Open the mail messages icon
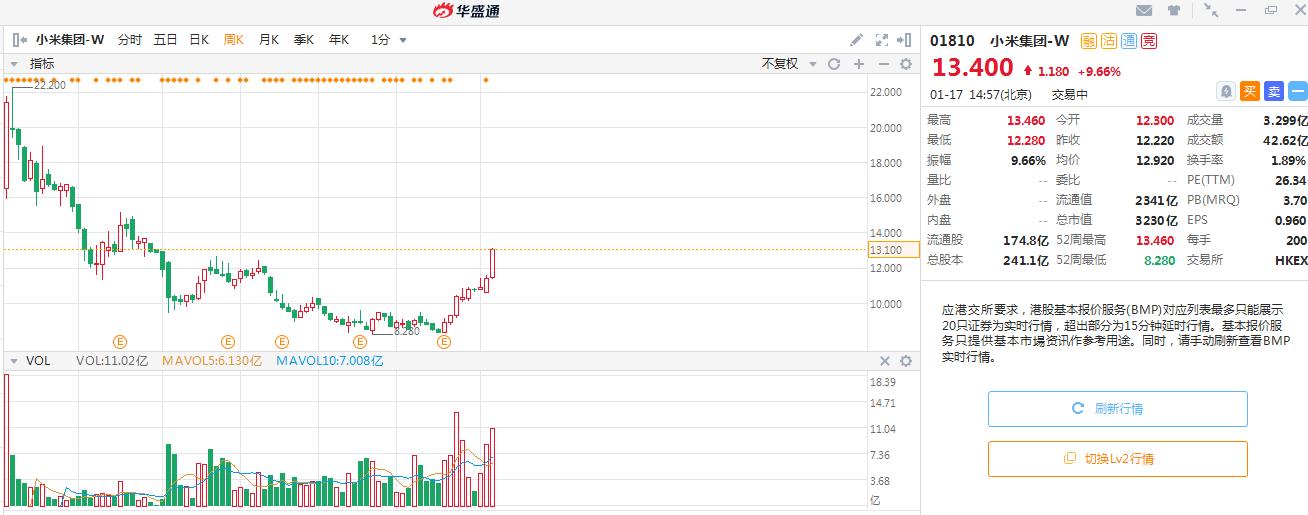Image resolution: width=1308 pixels, height=515 pixels. coord(1145,11)
